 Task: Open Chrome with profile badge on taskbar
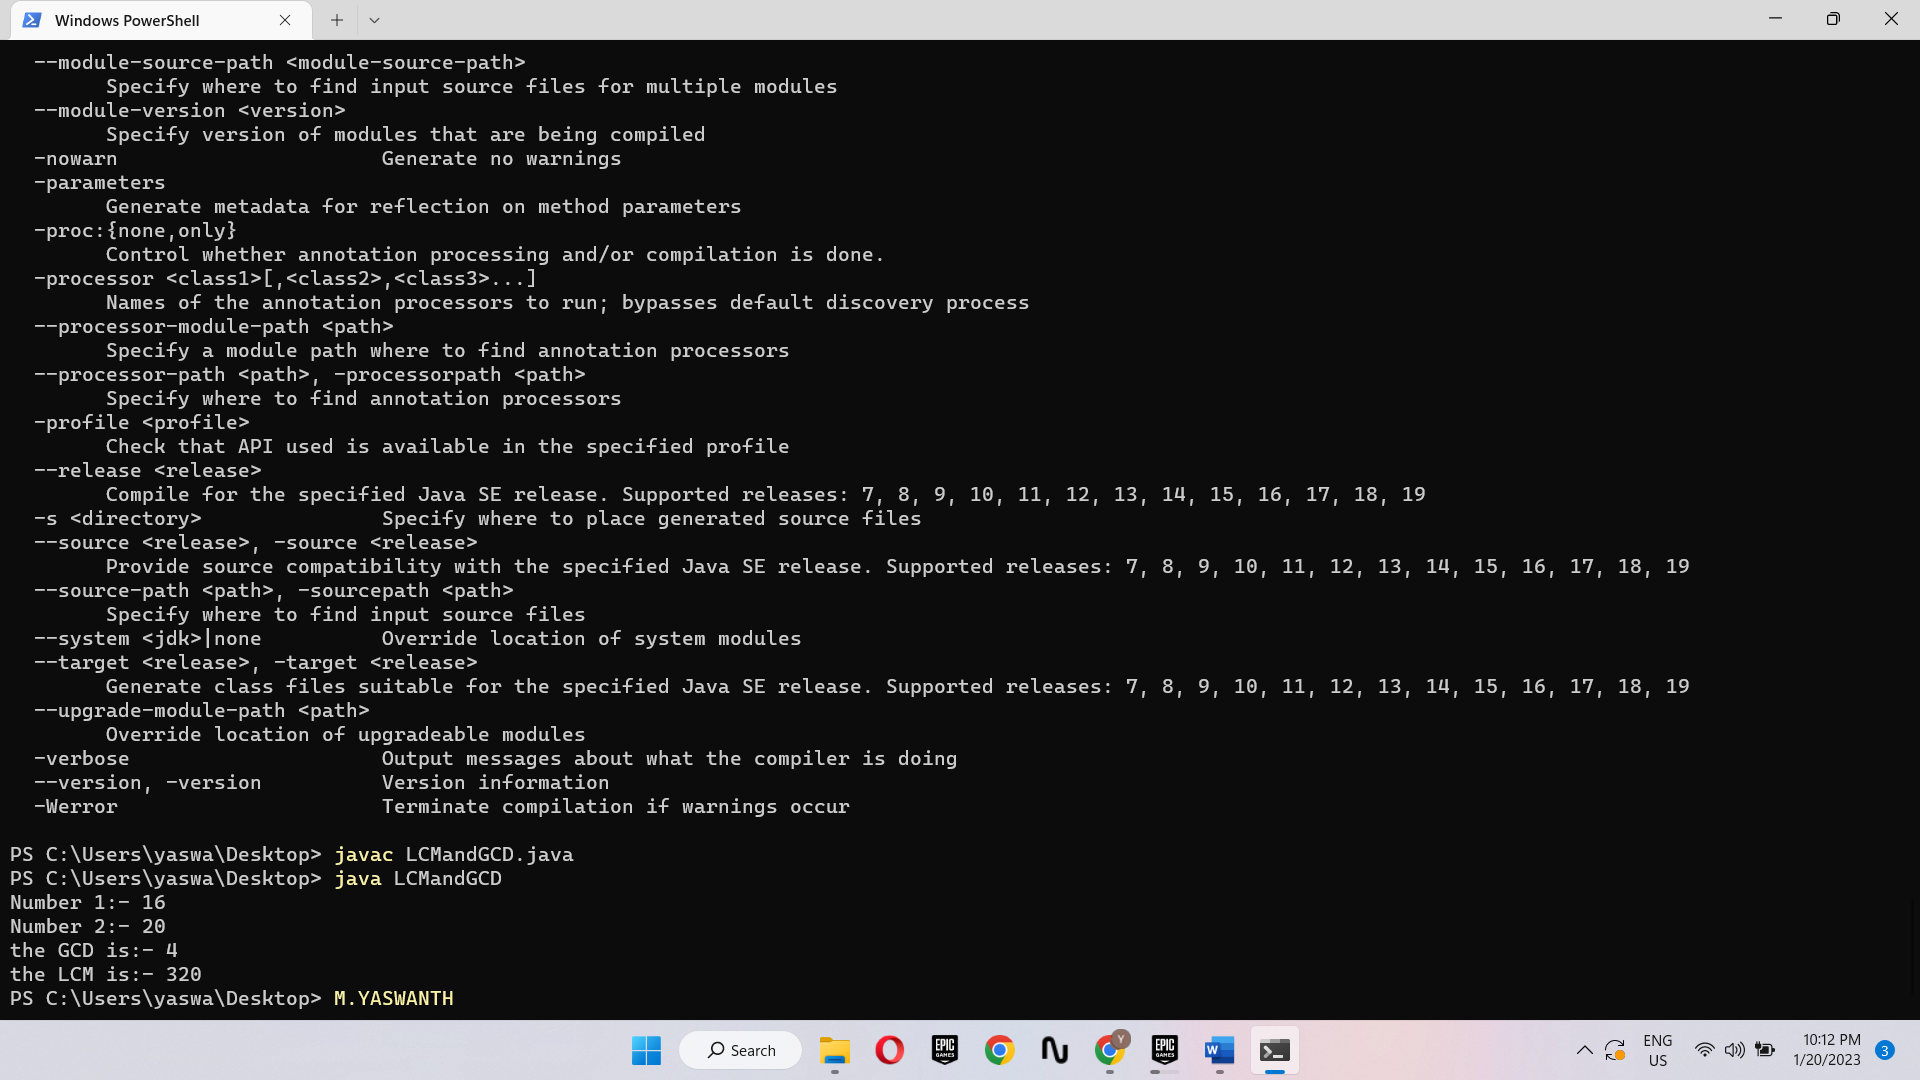click(x=1110, y=1050)
